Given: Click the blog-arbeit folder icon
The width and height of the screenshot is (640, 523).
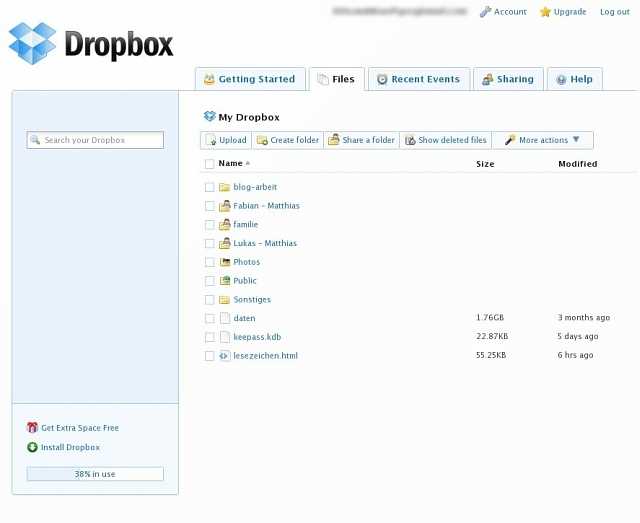Looking at the screenshot, I should (224, 187).
